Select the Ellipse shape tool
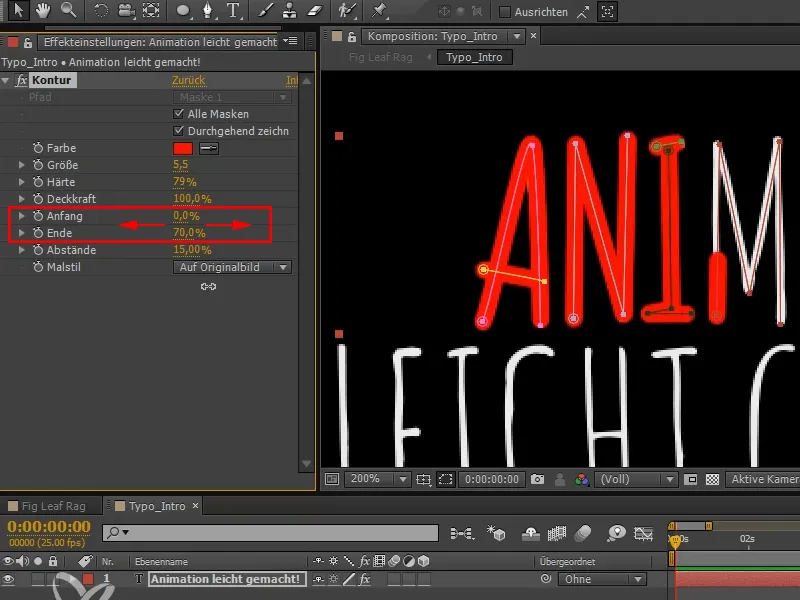This screenshot has width=800, height=600. (x=183, y=10)
